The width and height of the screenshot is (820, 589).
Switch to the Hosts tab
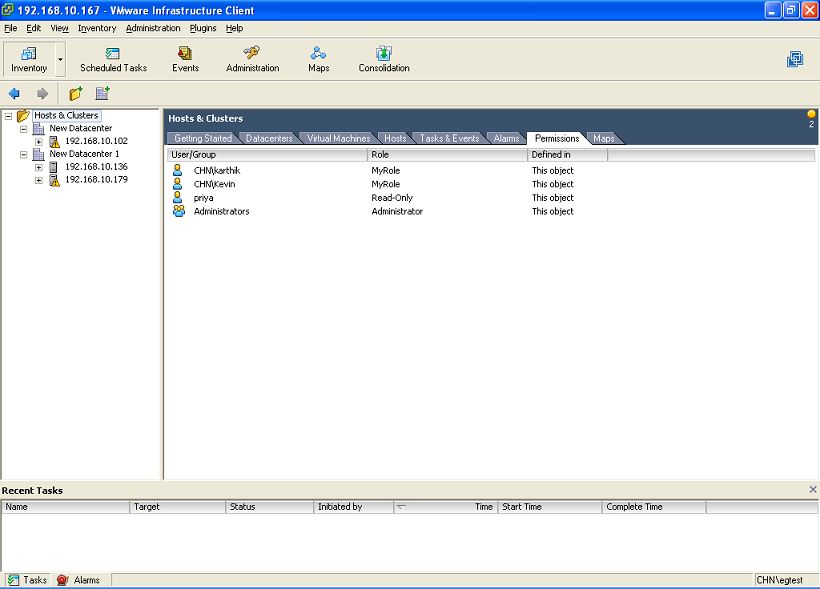pyautogui.click(x=395, y=139)
